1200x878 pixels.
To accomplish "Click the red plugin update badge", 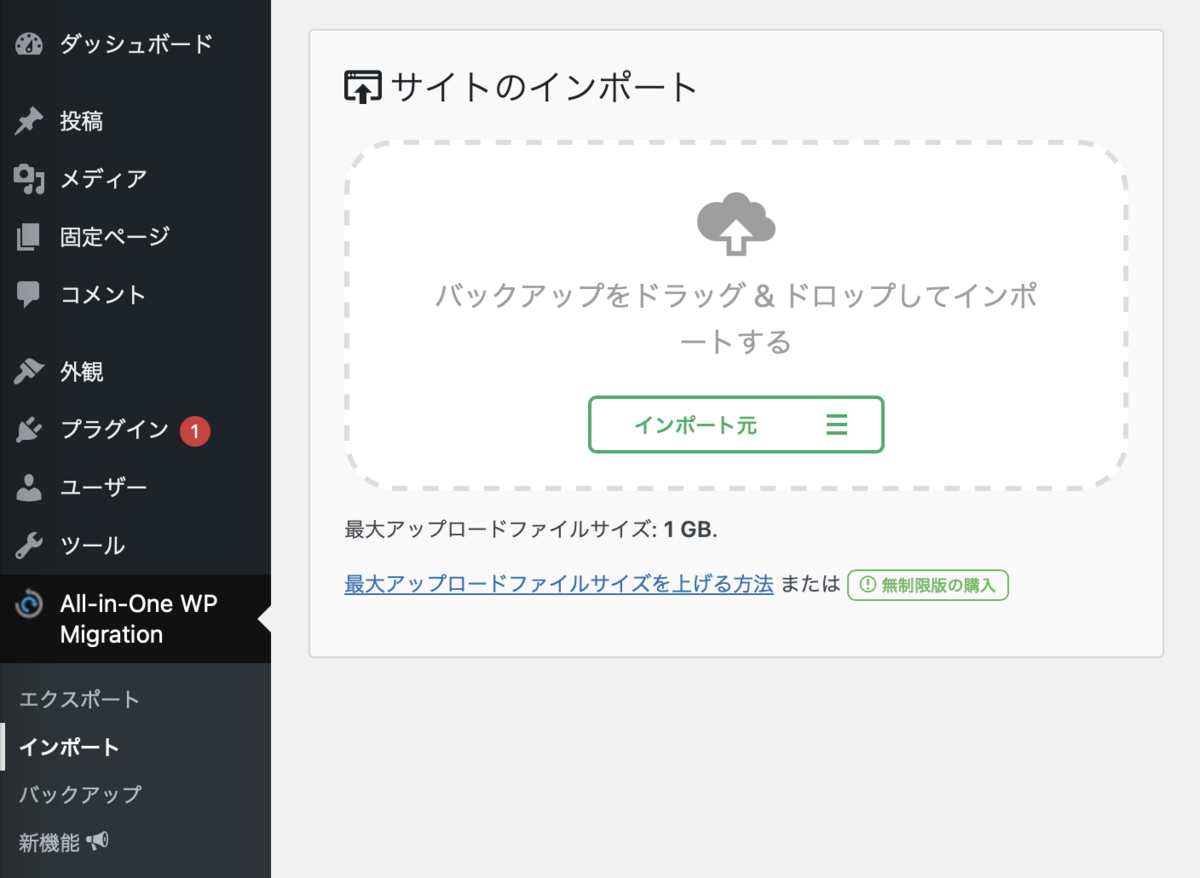I will (x=195, y=431).
